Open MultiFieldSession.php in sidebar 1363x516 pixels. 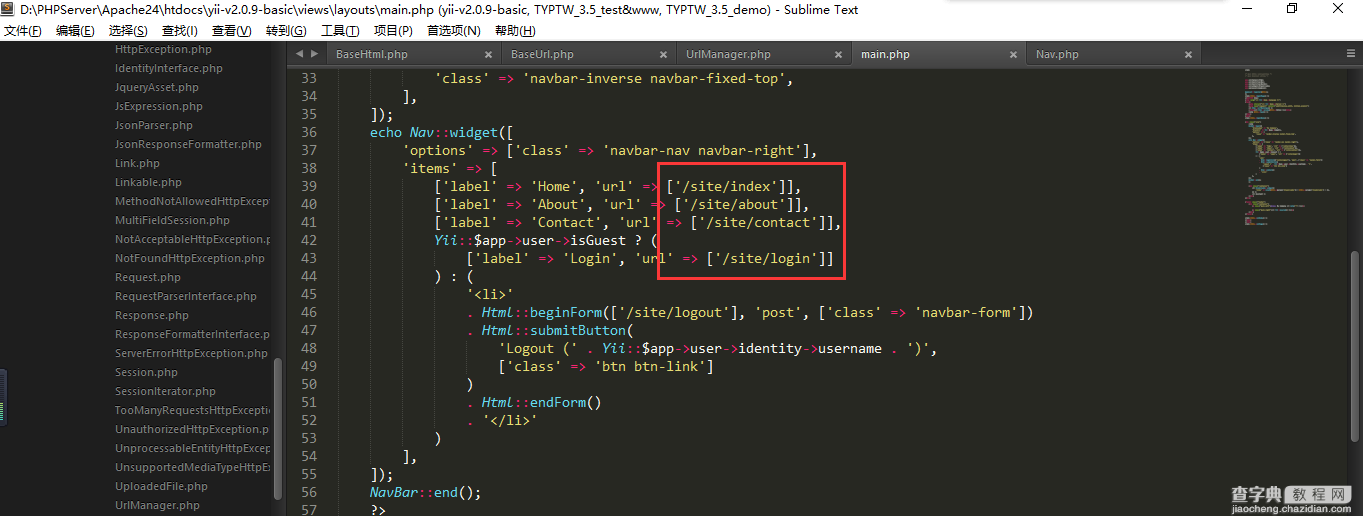(172, 220)
